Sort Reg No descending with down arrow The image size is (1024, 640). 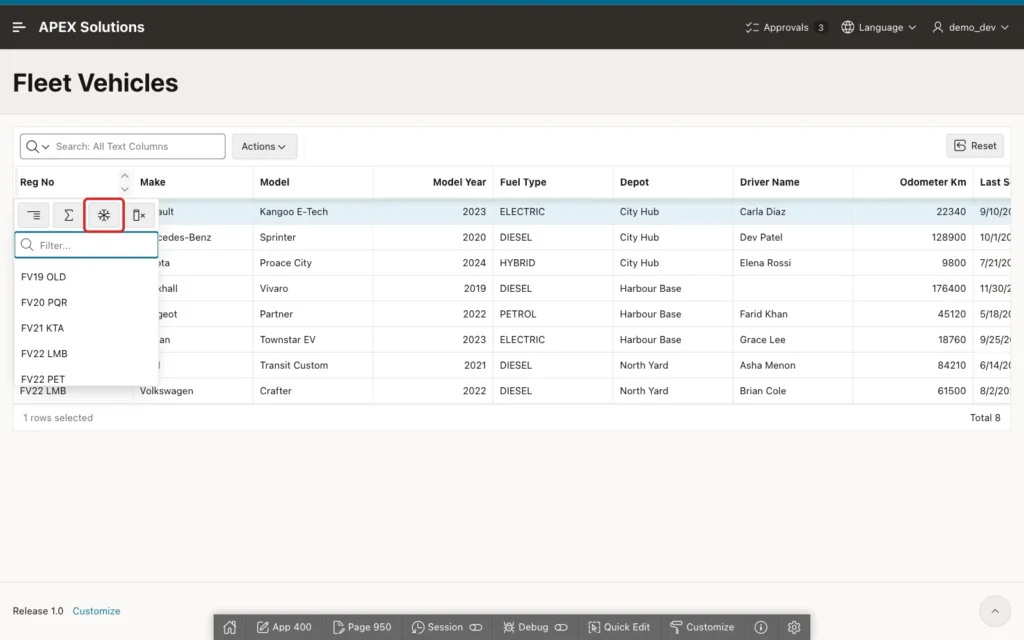(x=125, y=189)
